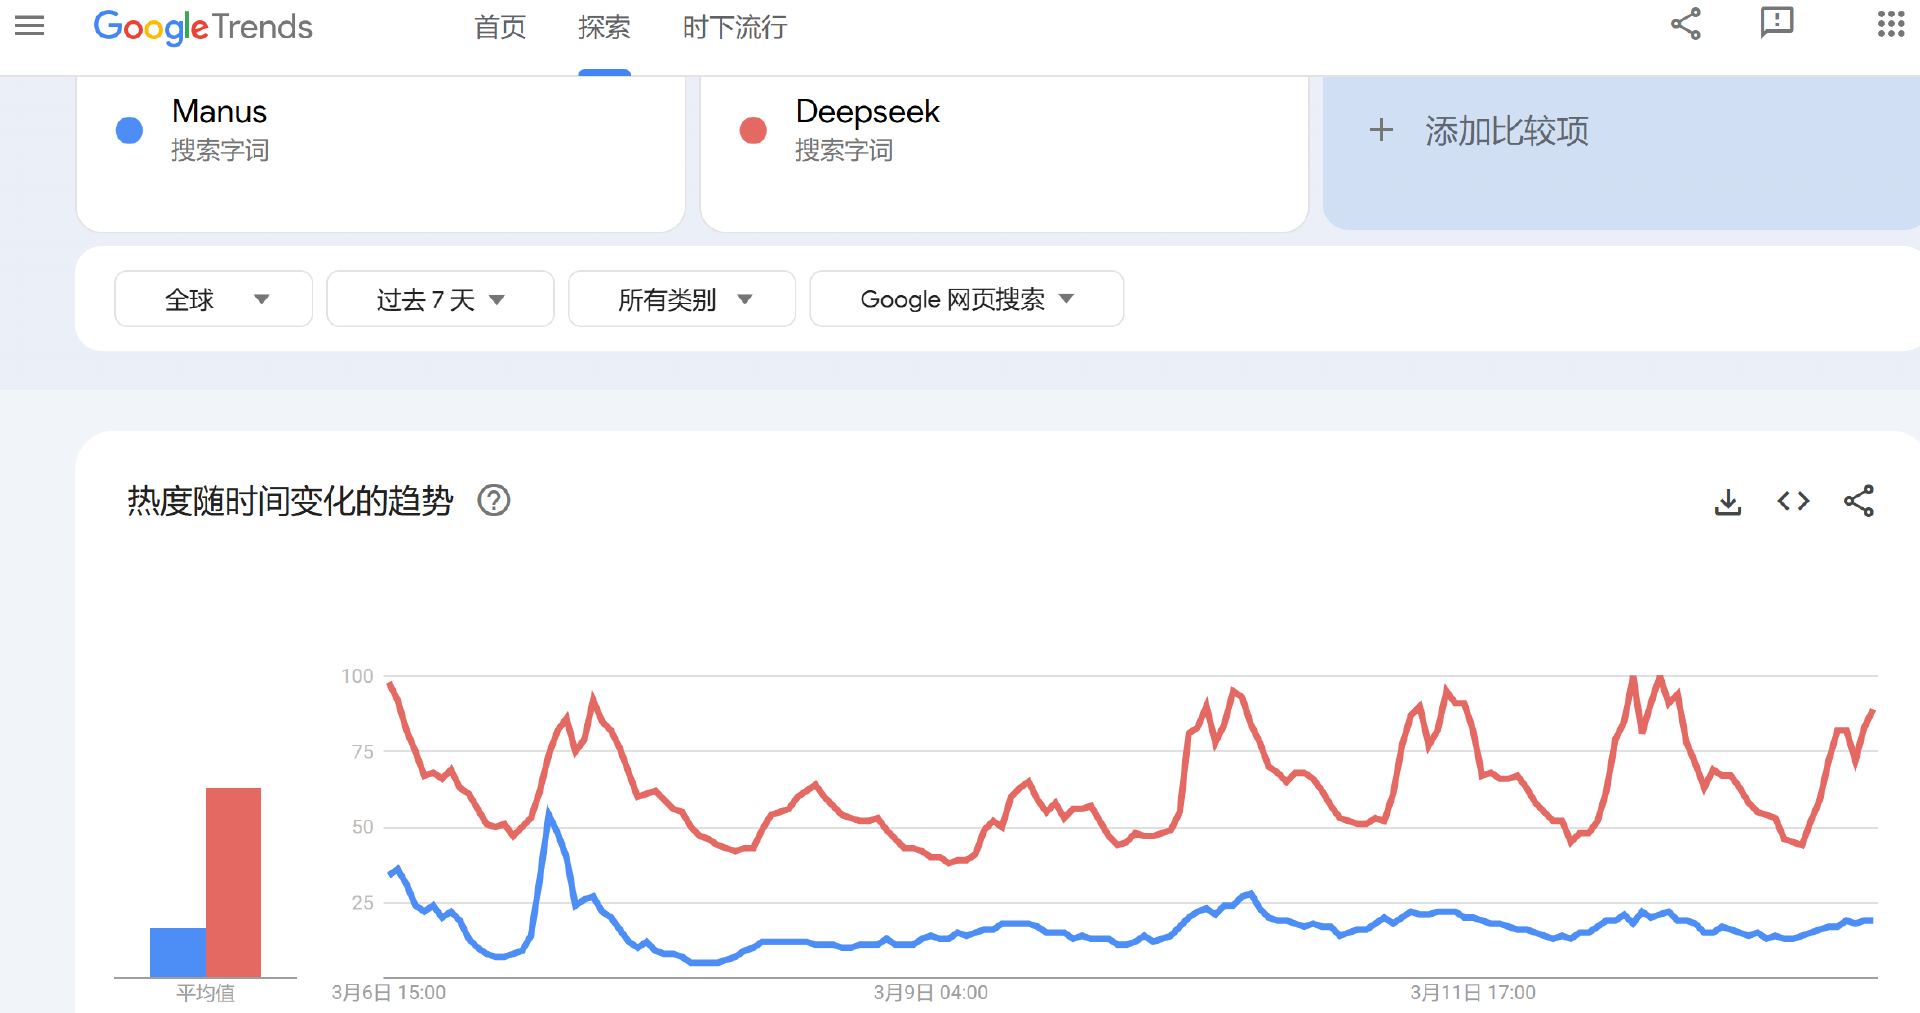Share via the top header icon
The width and height of the screenshot is (1920, 1013).
click(x=1686, y=24)
